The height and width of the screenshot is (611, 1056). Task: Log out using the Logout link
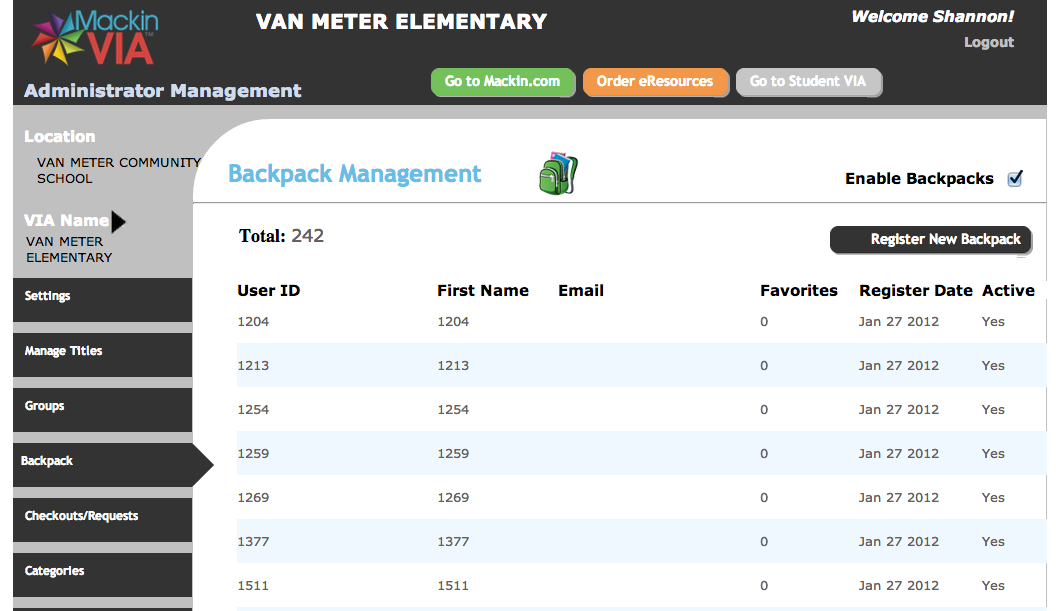pyautogui.click(x=988, y=42)
